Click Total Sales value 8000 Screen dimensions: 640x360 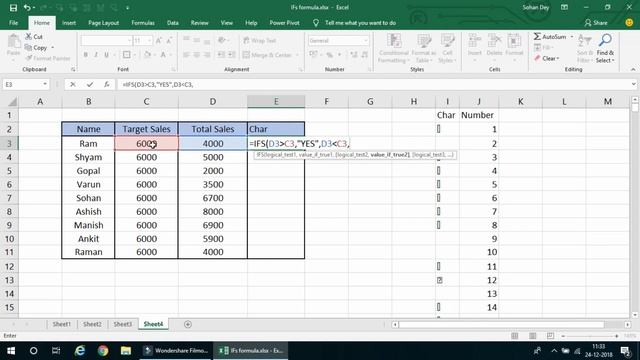(x=213, y=211)
